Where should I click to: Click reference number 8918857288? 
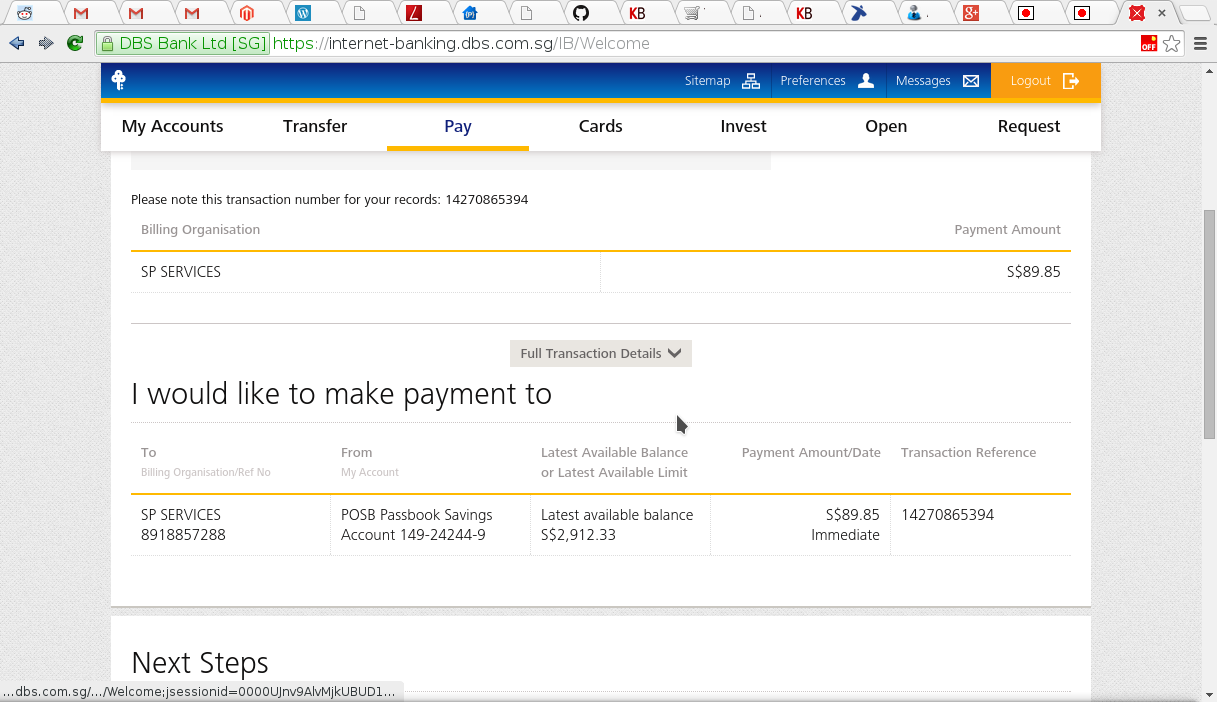(x=183, y=535)
